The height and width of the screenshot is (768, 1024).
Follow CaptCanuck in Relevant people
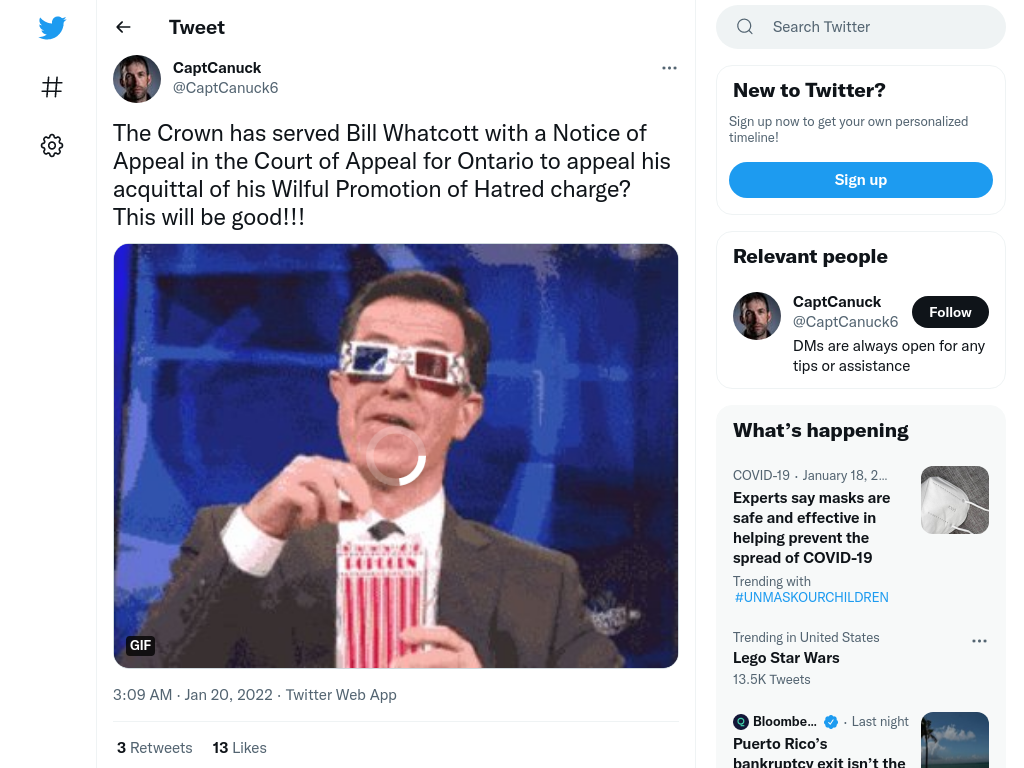point(950,312)
